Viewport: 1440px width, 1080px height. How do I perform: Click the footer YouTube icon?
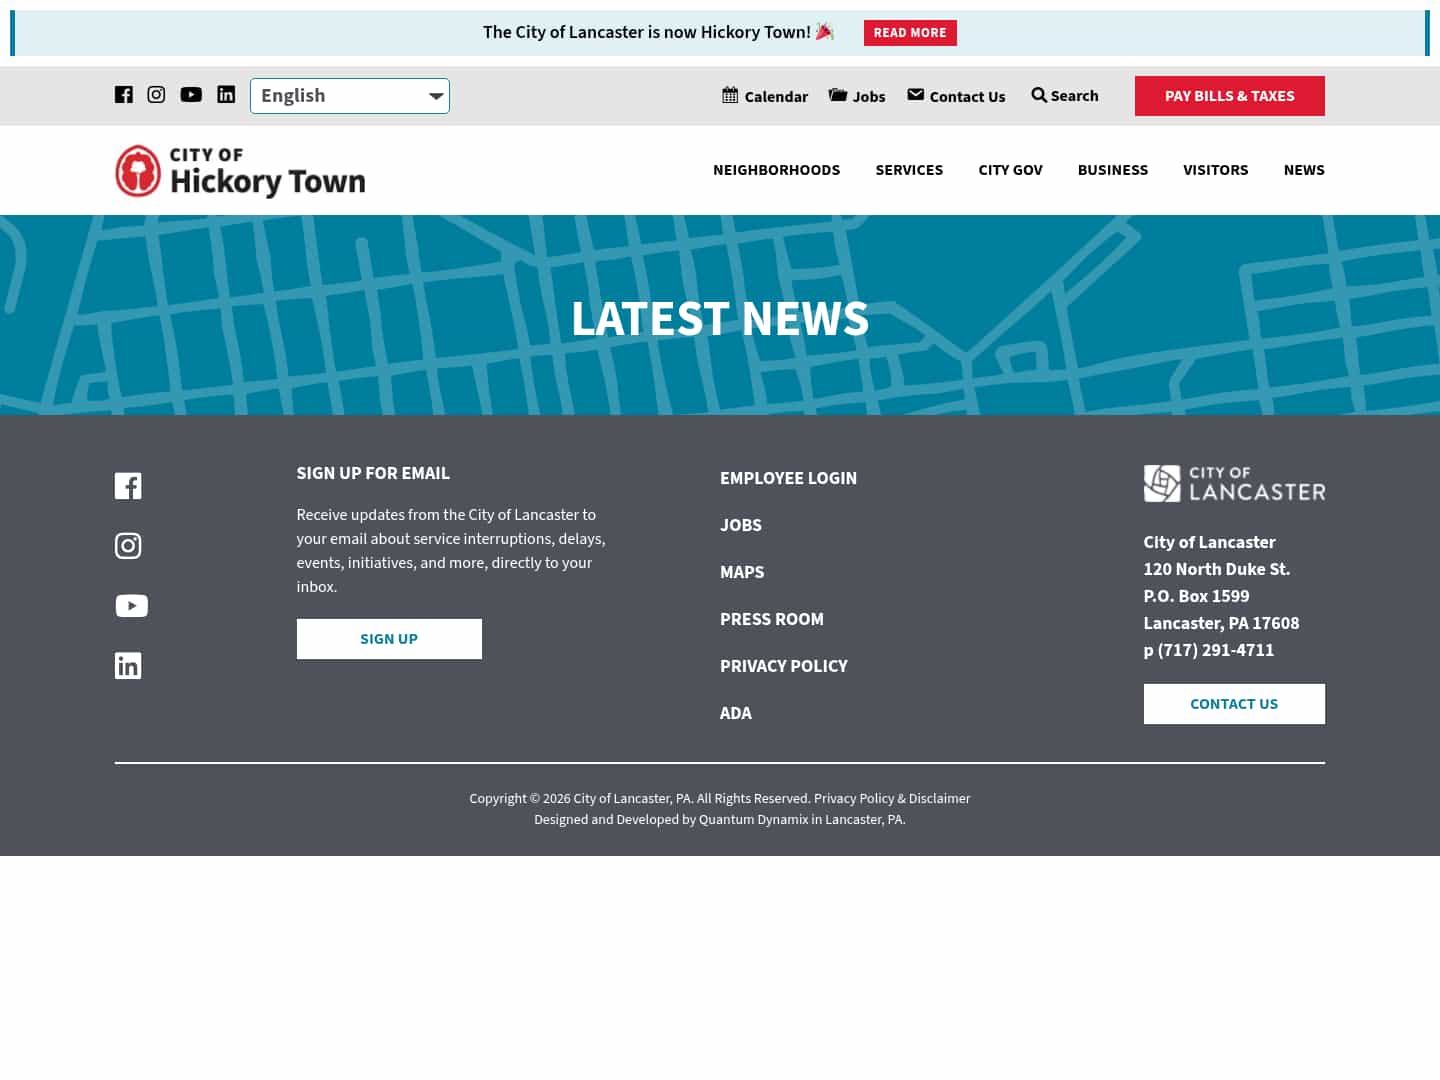point(131,606)
